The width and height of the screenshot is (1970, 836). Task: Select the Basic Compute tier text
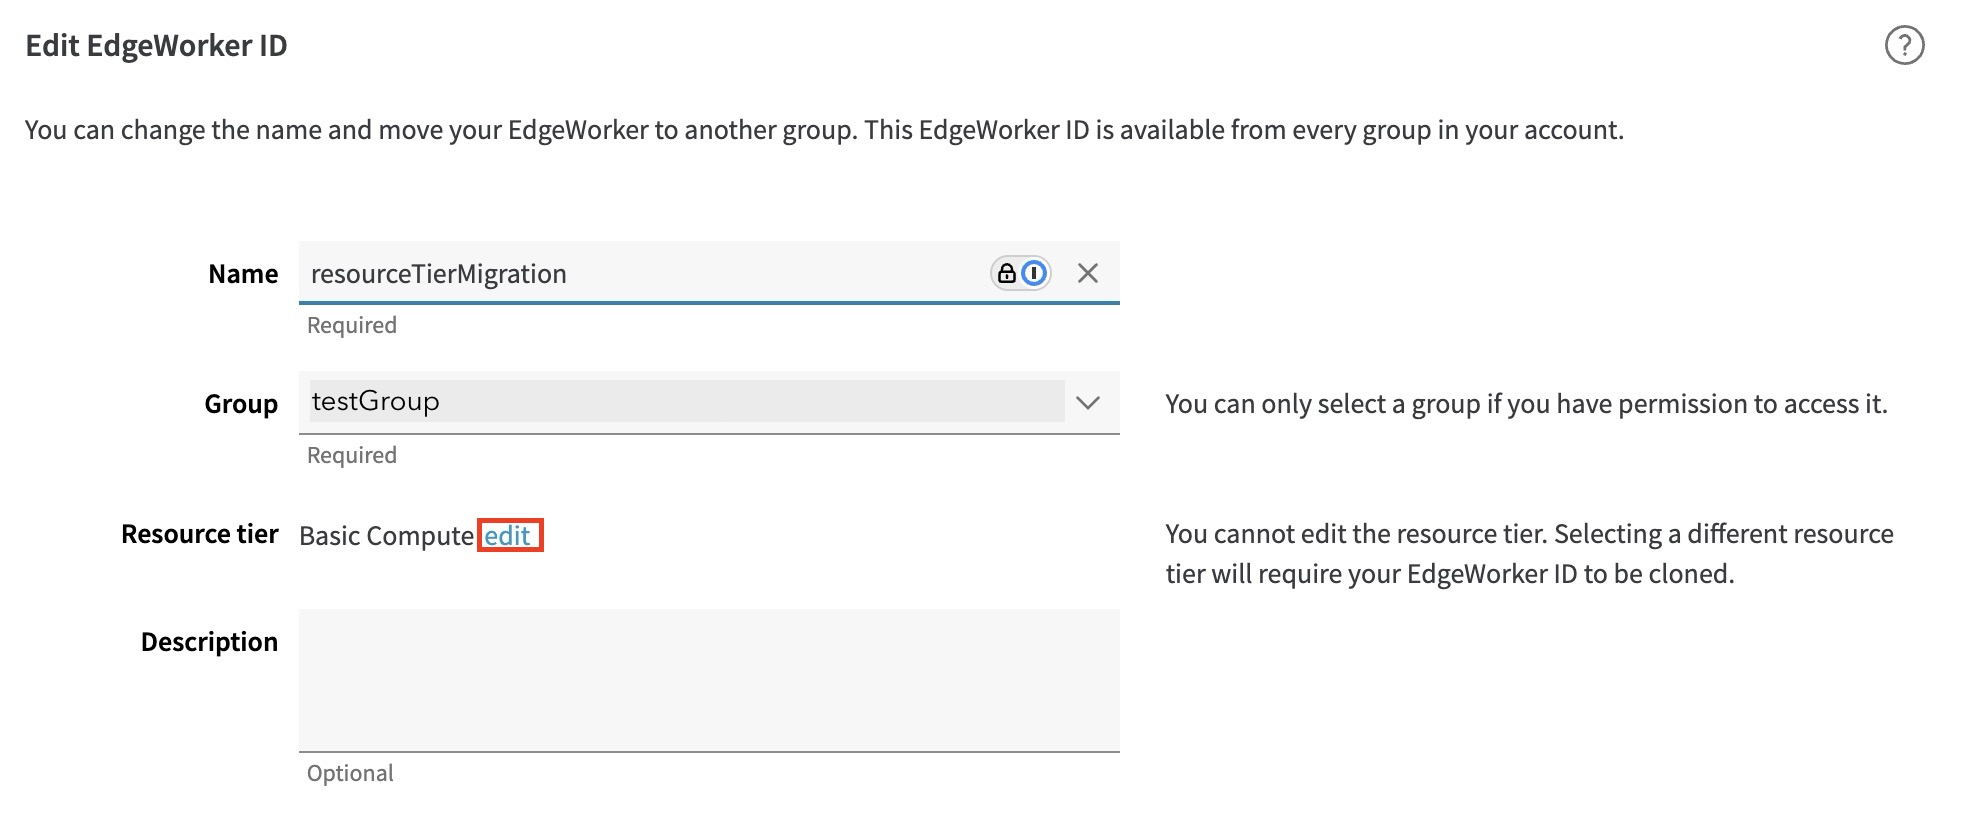click(x=386, y=536)
